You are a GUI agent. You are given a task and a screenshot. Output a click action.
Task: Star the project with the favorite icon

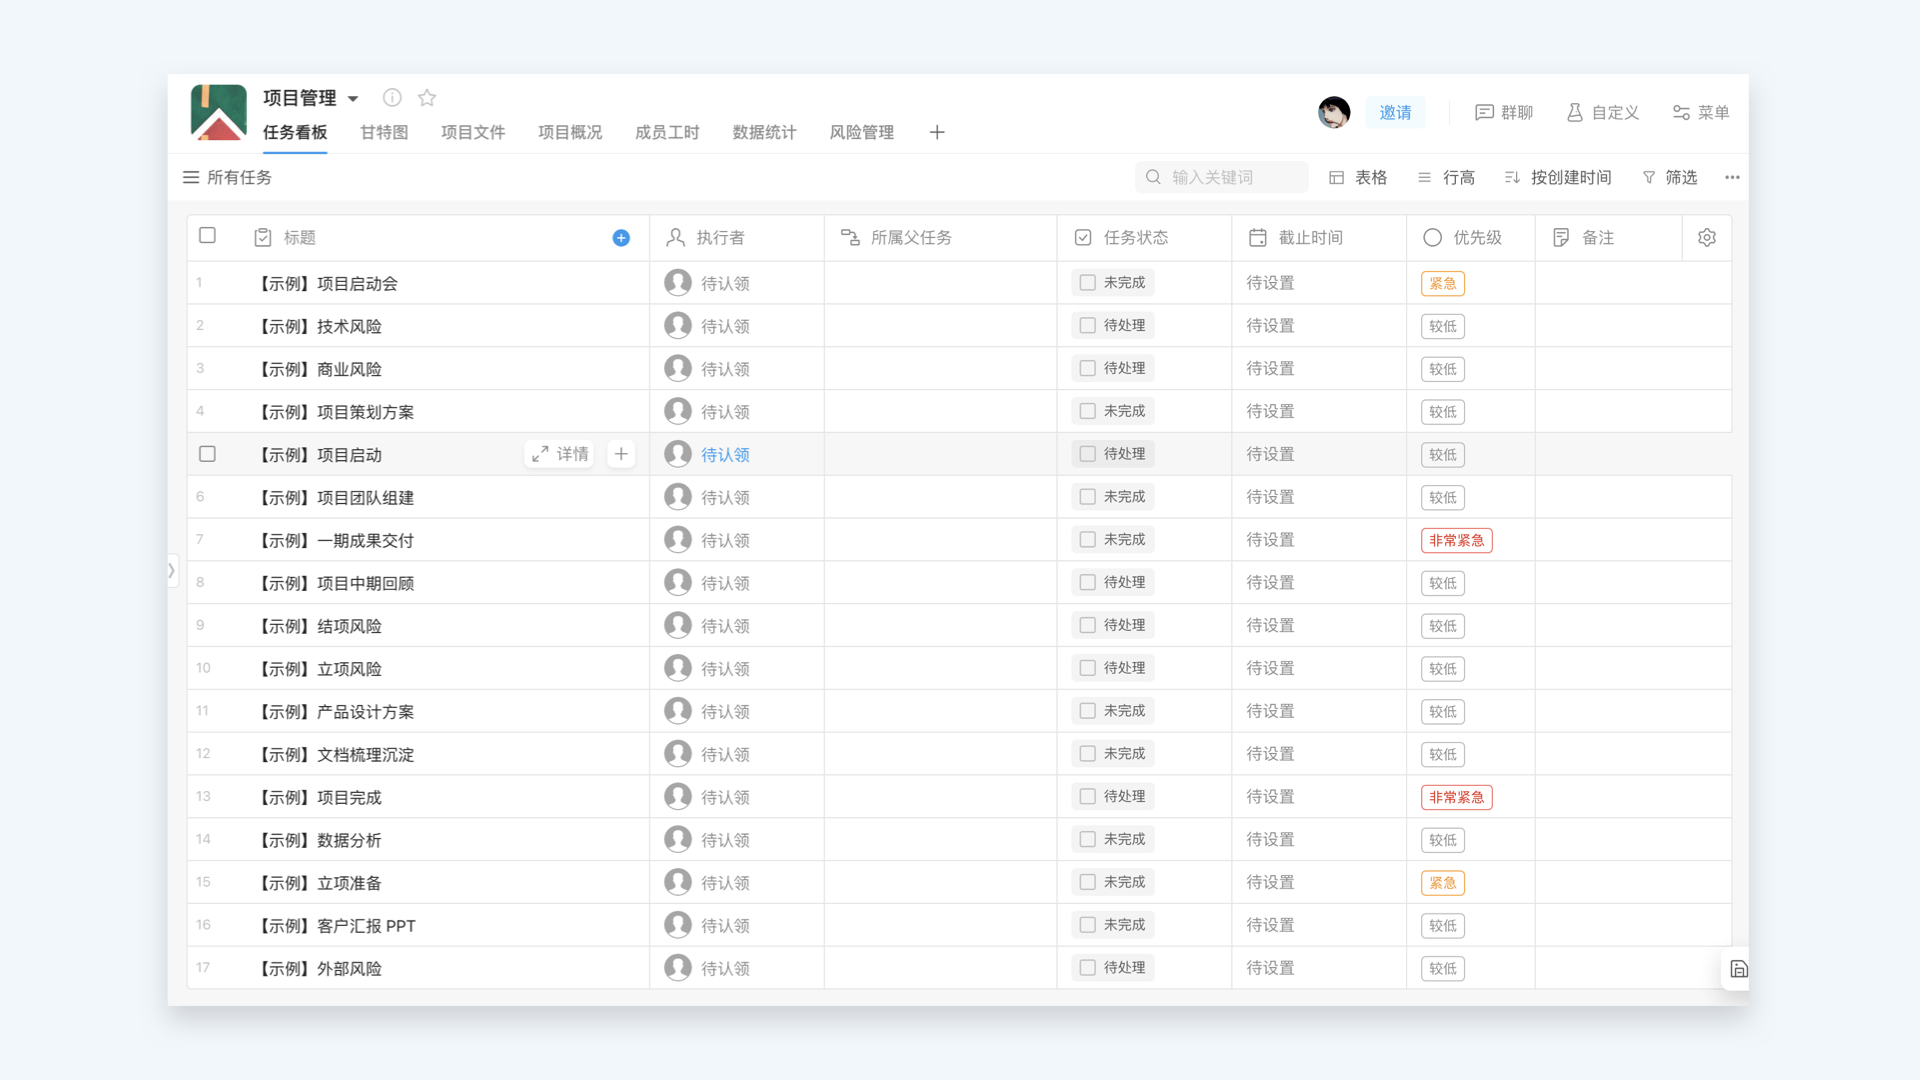click(x=427, y=98)
